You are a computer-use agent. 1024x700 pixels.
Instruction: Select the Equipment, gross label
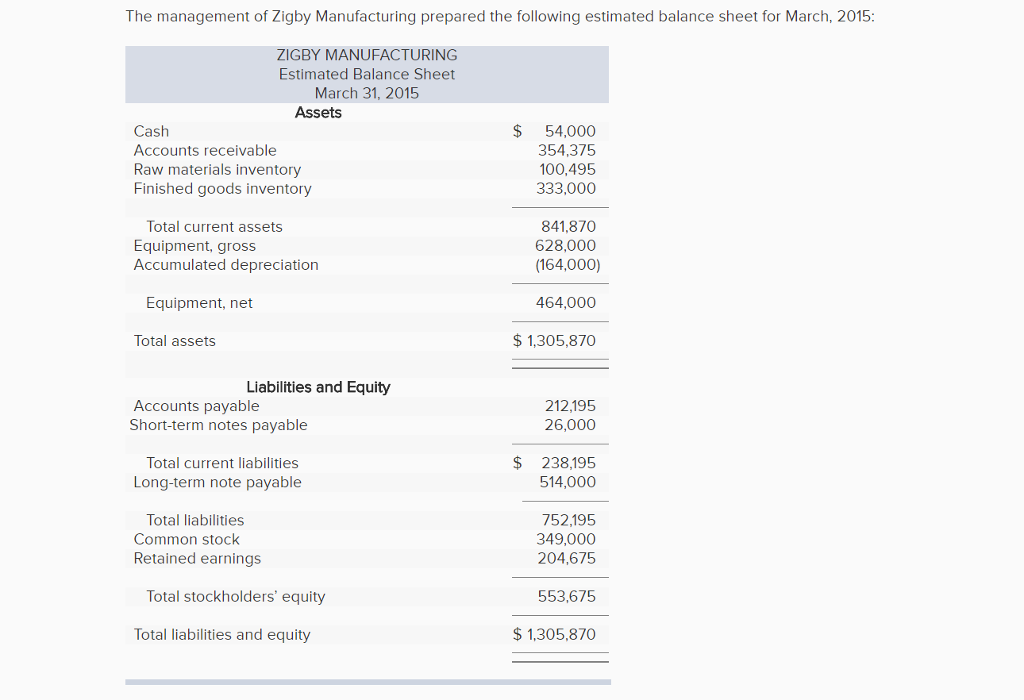(x=195, y=246)
